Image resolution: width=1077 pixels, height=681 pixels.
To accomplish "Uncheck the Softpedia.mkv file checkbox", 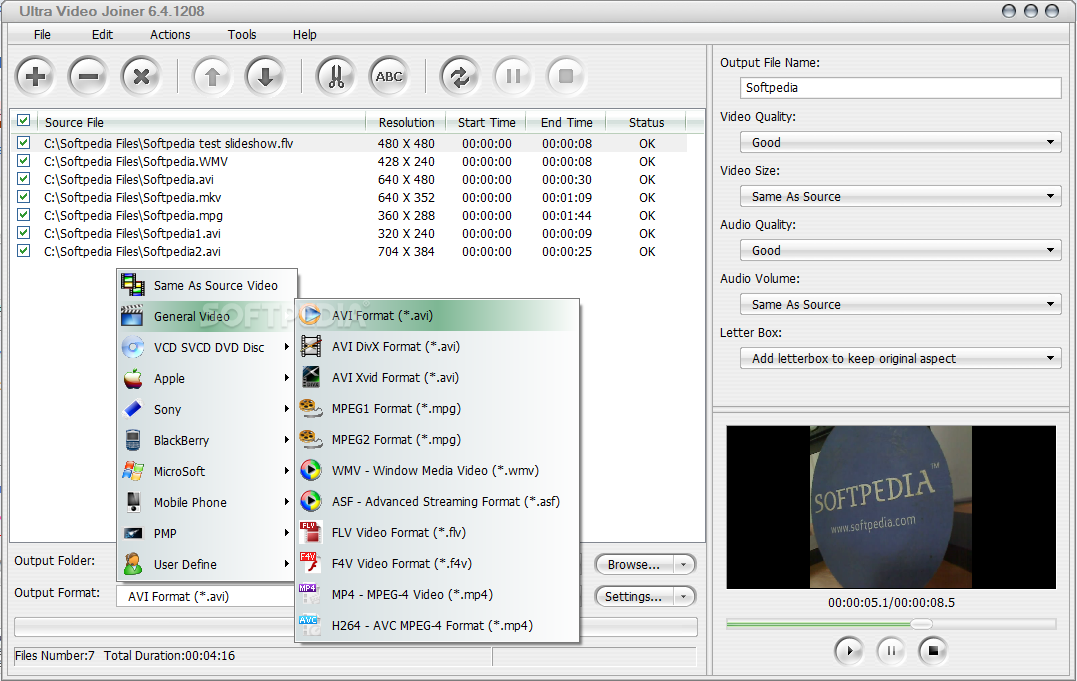I will (24, 197).
